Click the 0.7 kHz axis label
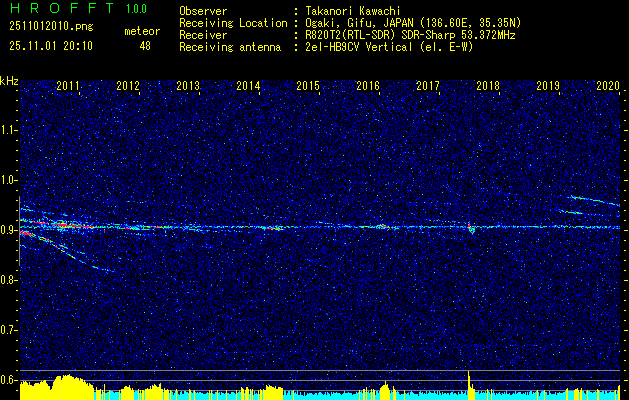 tap(9, 330)
